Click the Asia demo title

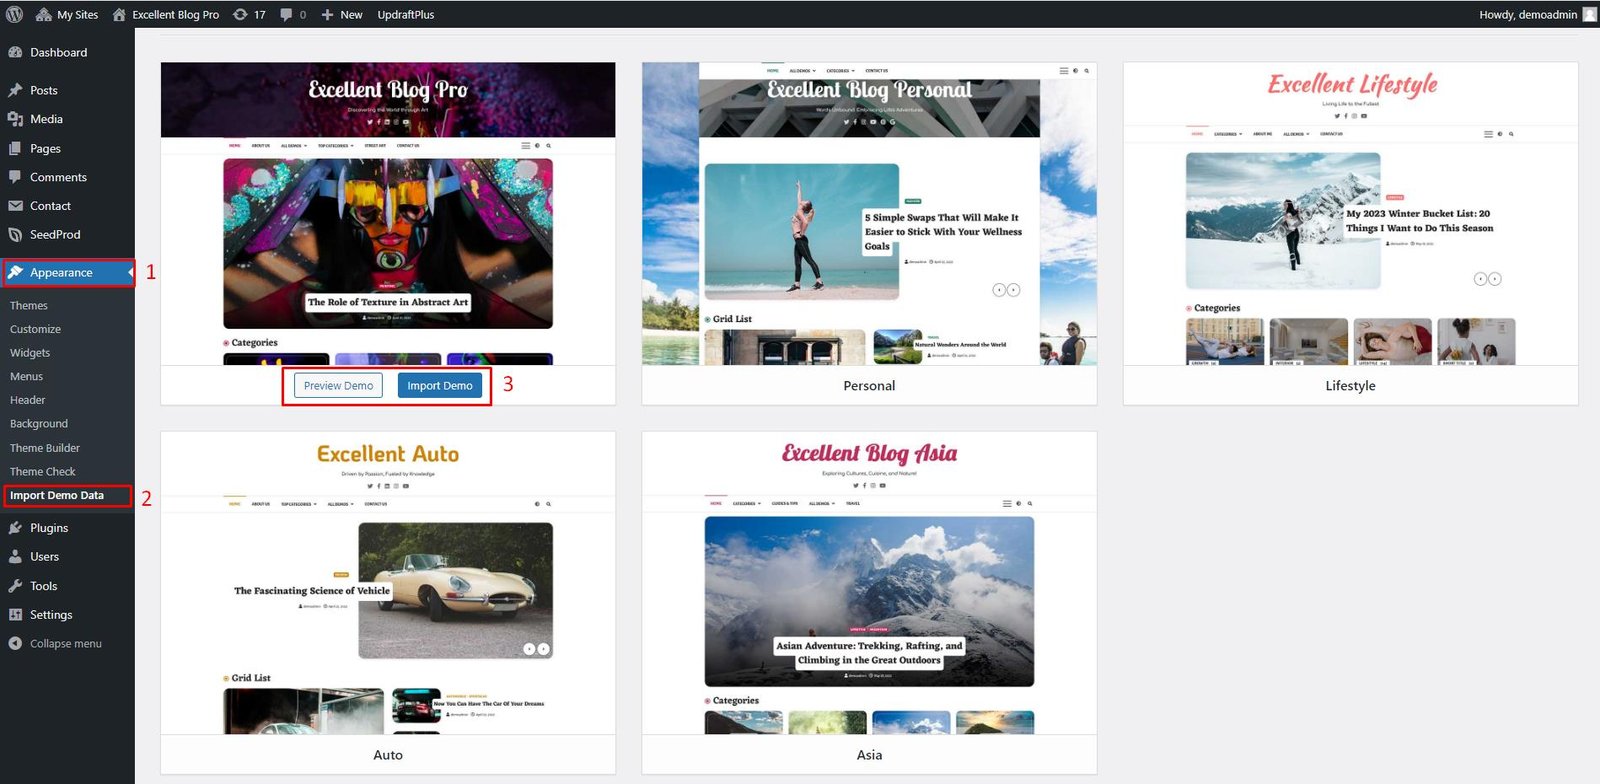869,755
